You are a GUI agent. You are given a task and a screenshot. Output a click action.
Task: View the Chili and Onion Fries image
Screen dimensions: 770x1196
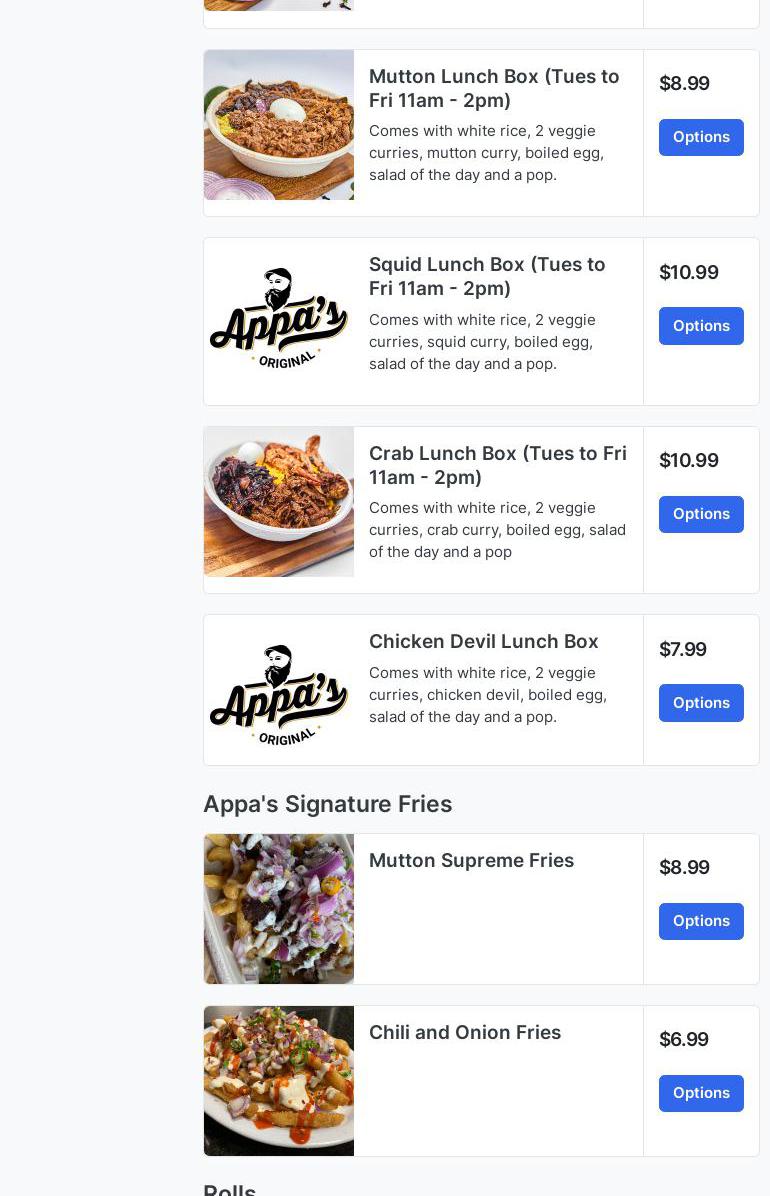pos(279,1081)
